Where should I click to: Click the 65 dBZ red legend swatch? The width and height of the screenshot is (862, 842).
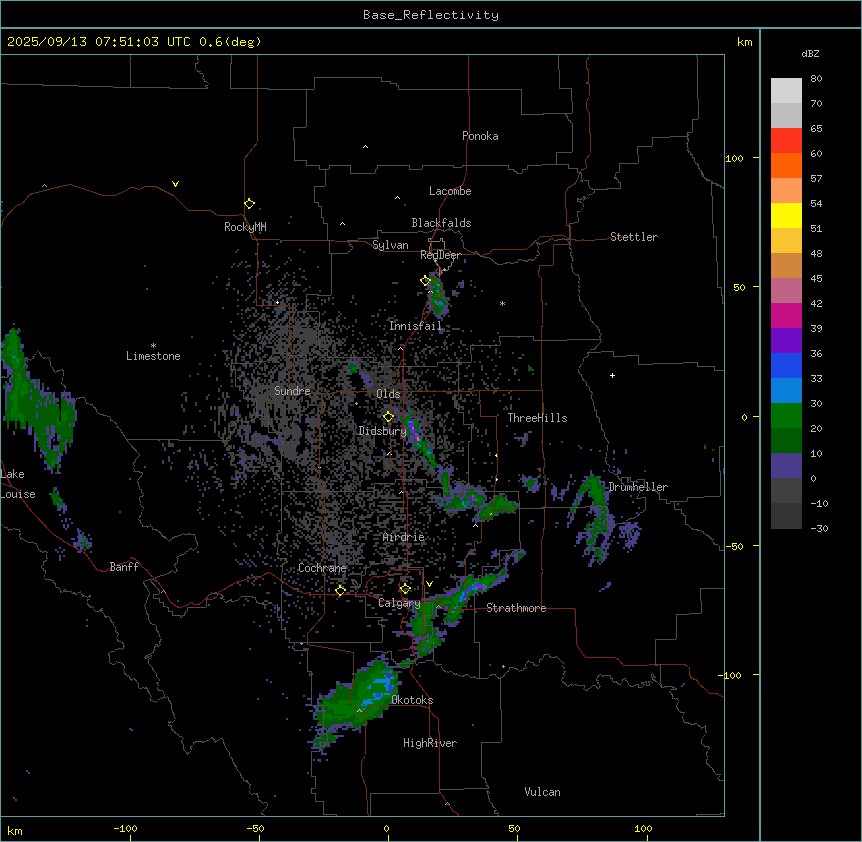pos(786,140)
